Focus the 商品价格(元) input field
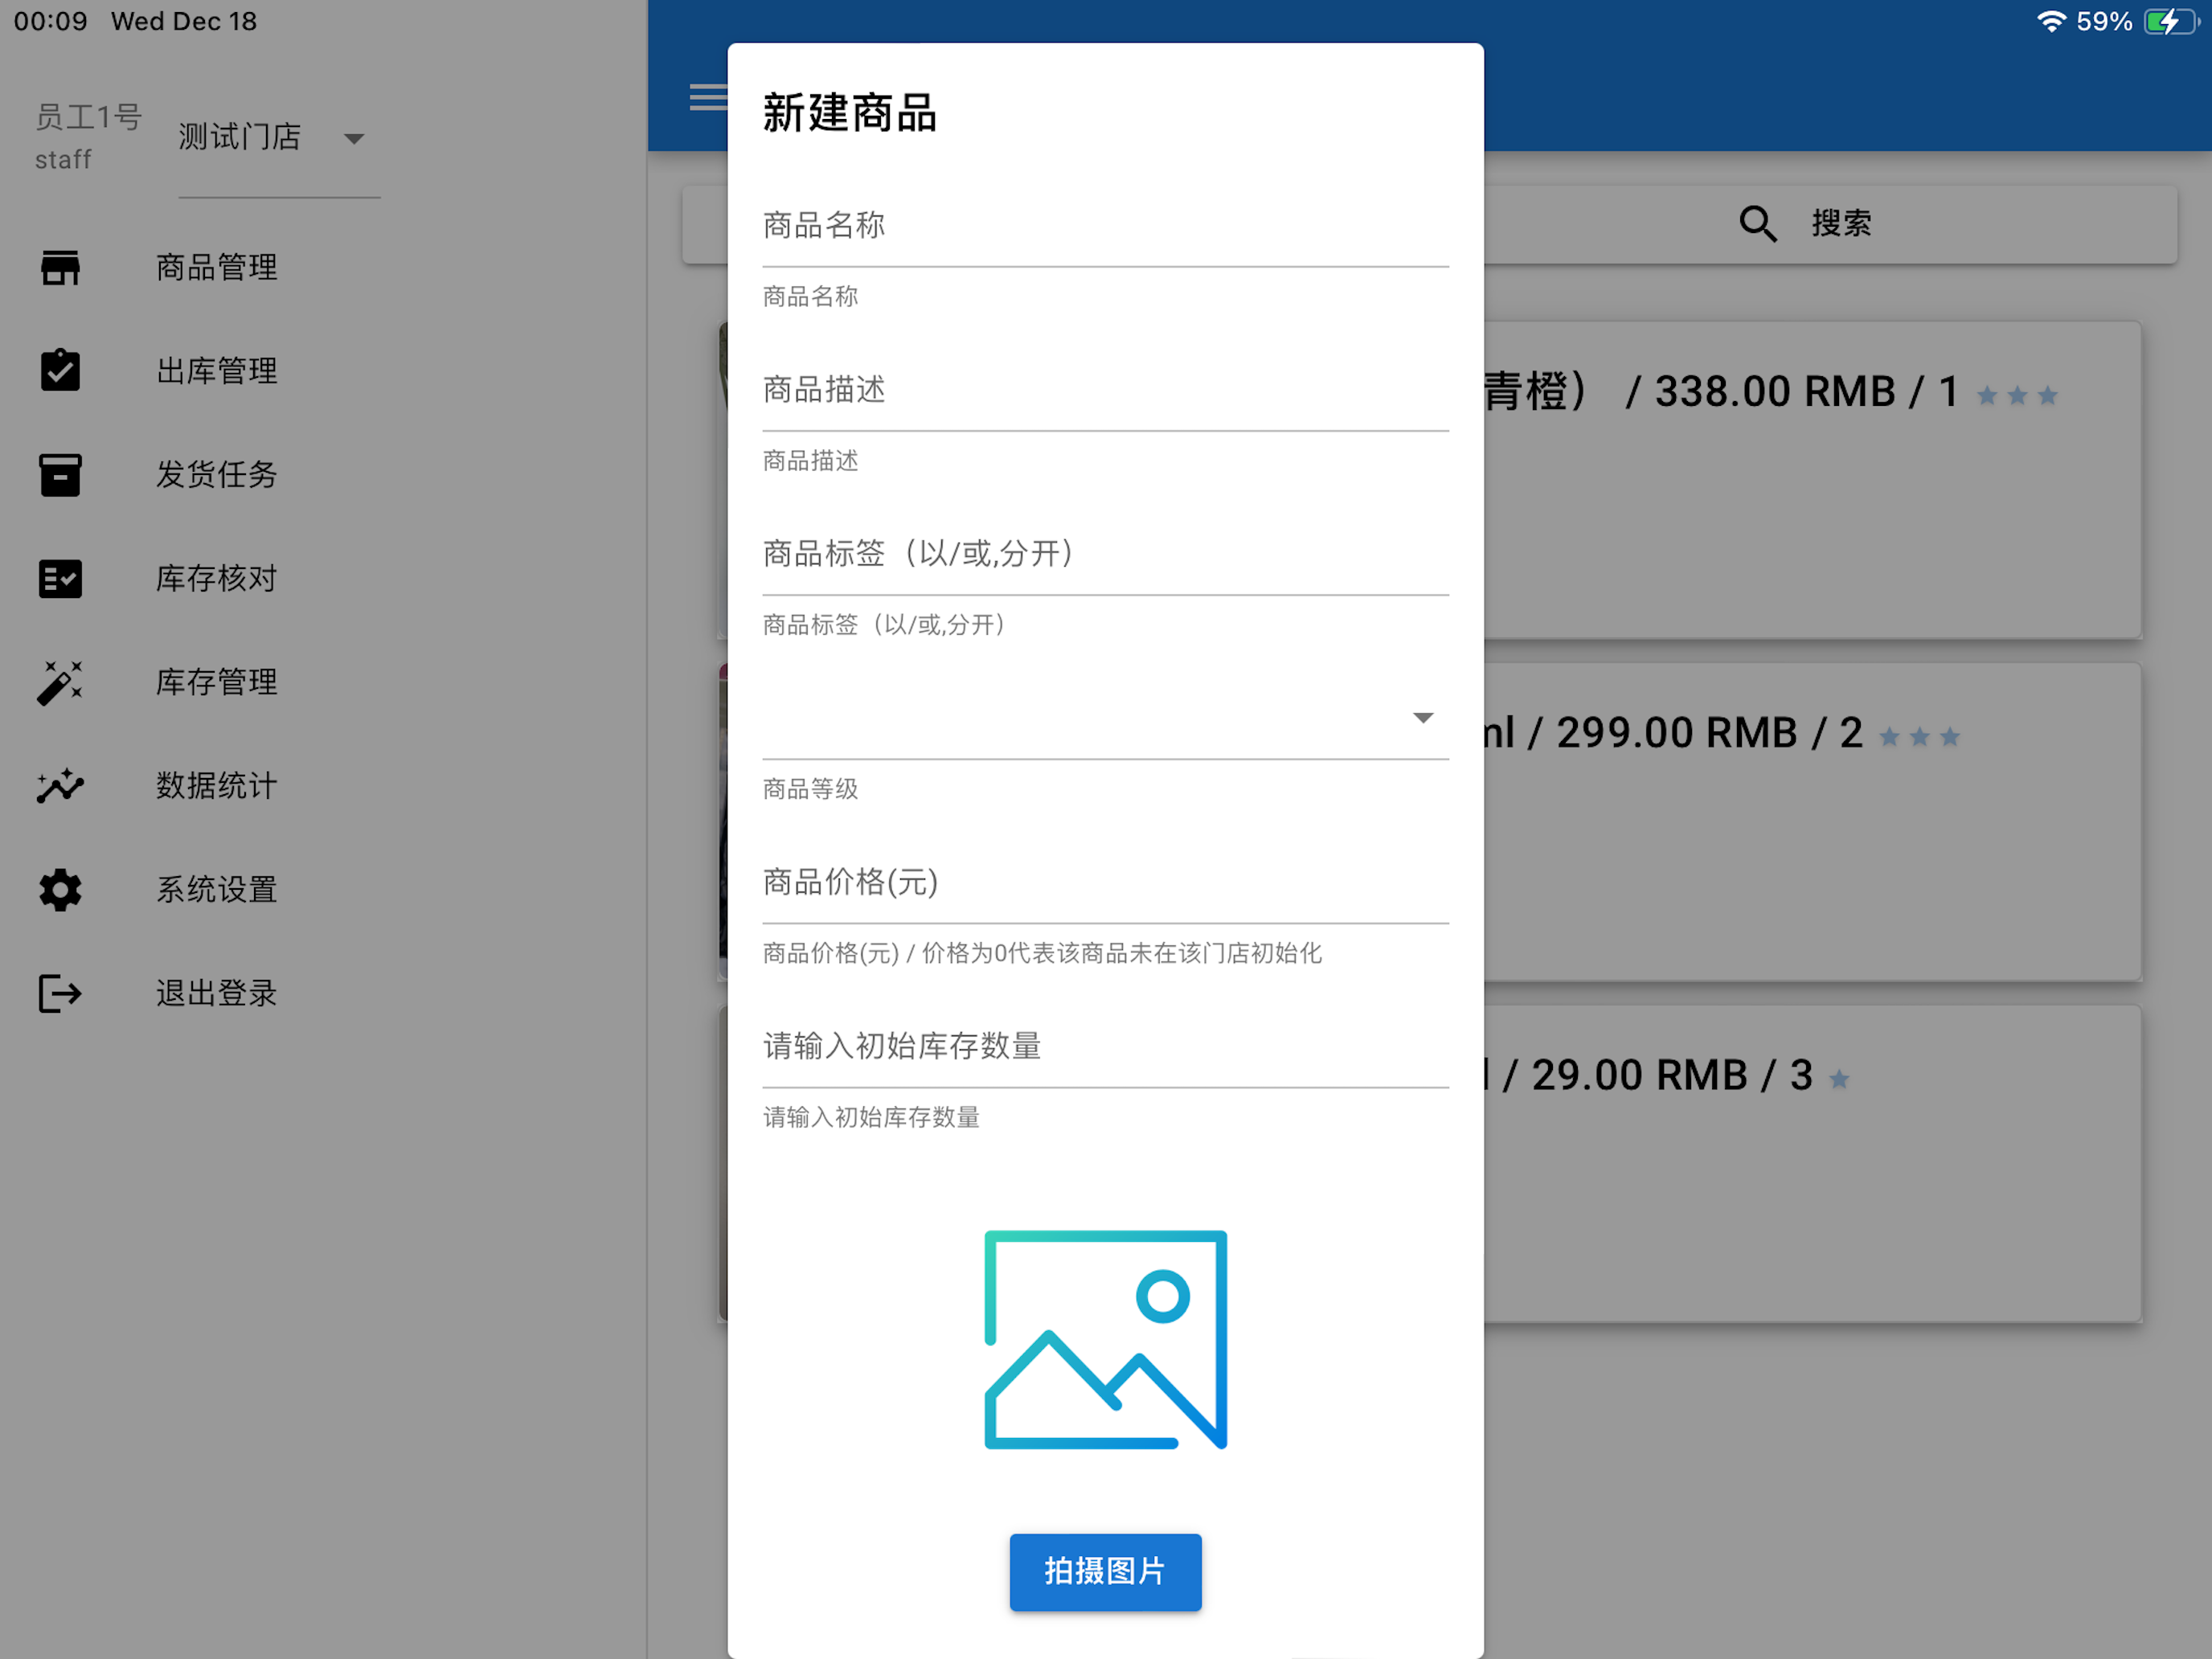This screenshot has width=2212, height=1659. 1105,882
